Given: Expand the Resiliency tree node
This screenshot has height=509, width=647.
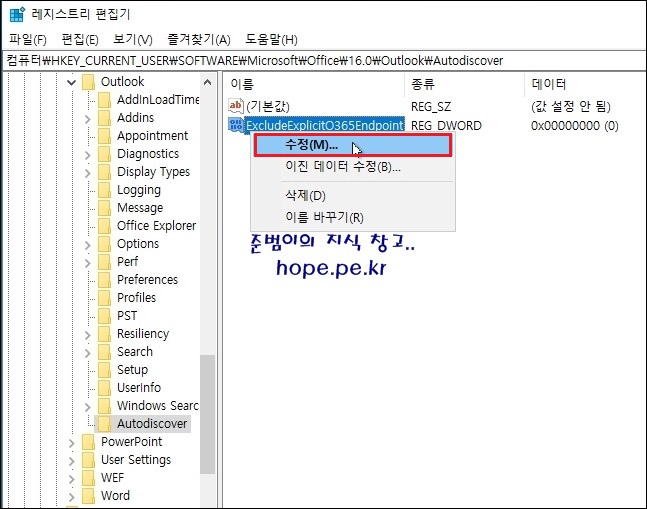Looking at the screenshot, I should tap(87, 335).
